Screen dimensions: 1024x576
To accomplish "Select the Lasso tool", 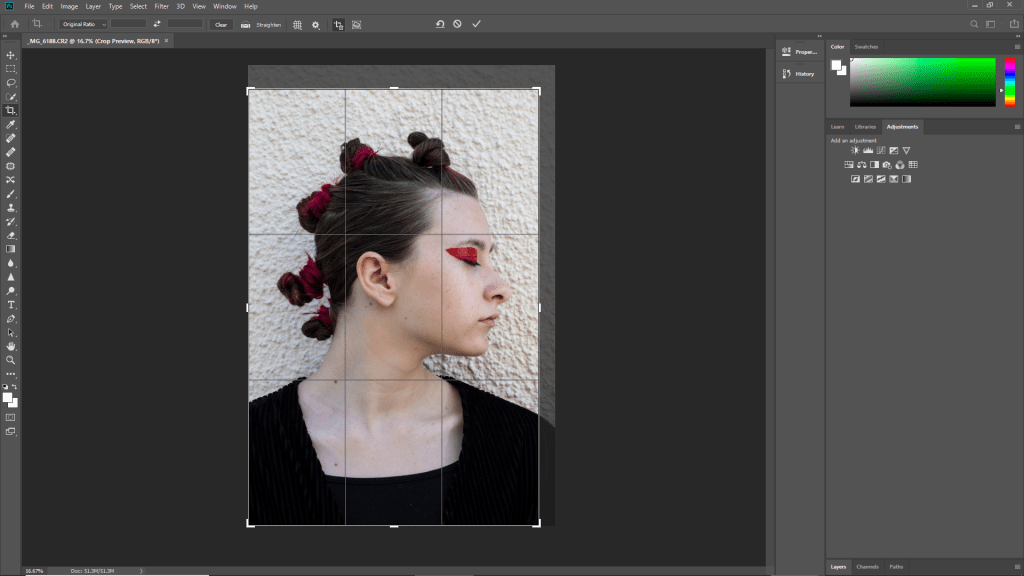I will pyautogui.click(x=11, y=83).
